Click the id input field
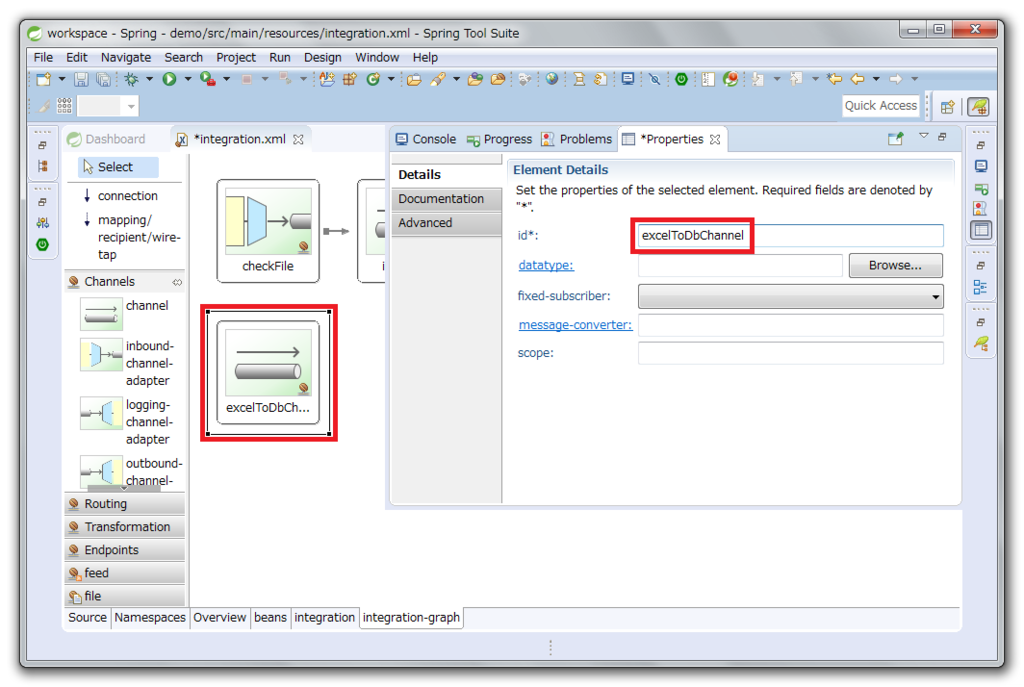This screenshot has height=687, width=1024. [790, 235]
